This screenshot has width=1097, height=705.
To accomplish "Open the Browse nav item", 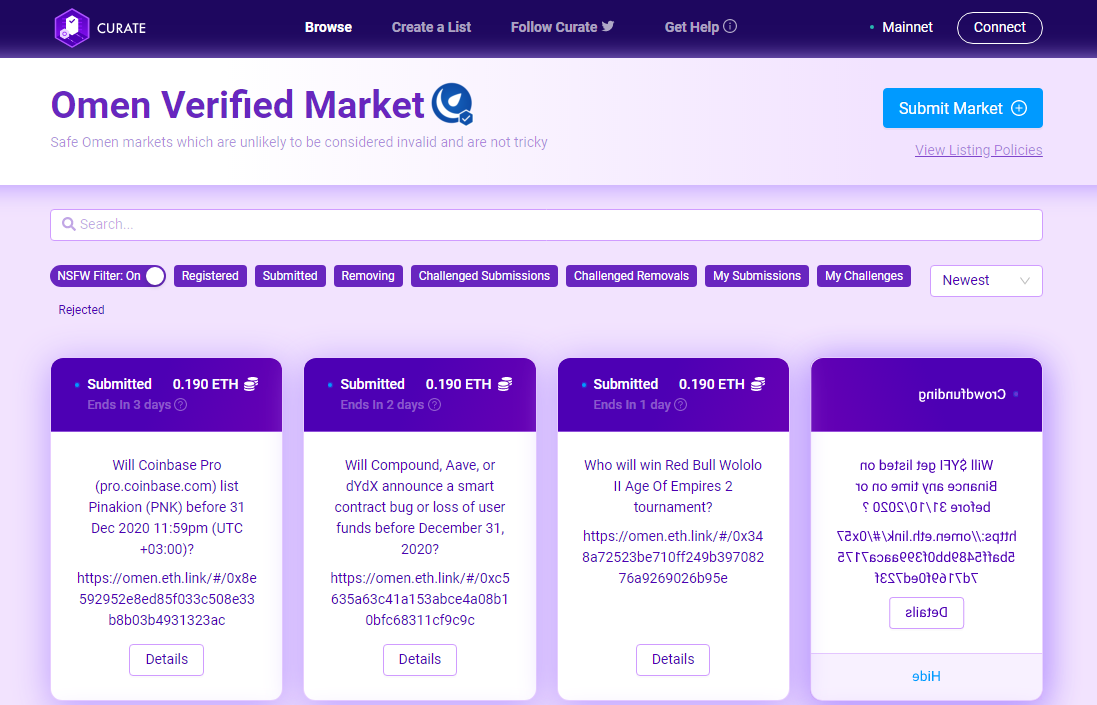I will pos(328,27).
